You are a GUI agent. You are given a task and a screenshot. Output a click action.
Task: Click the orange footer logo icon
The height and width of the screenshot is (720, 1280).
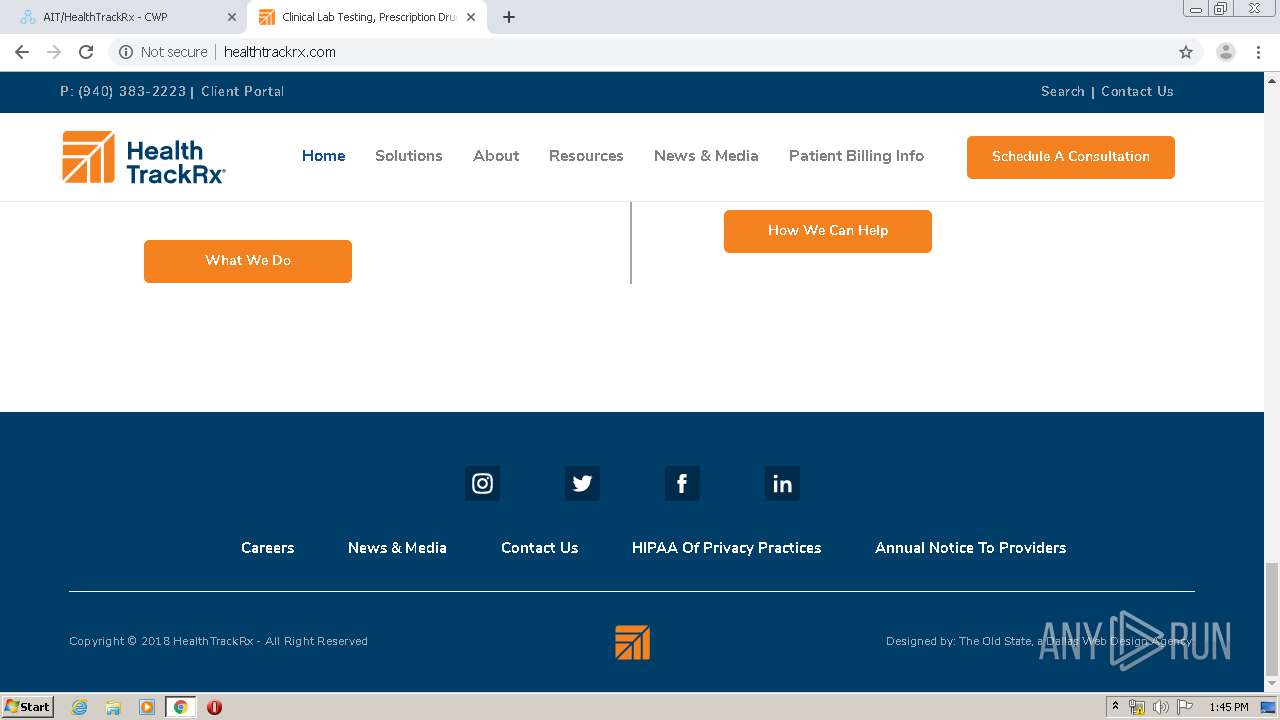(632, 642)
